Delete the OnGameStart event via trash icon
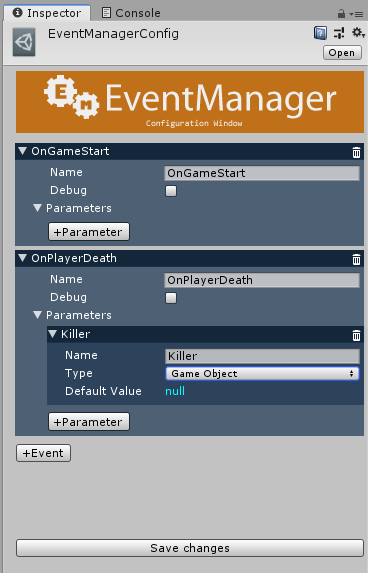The image size is (368, 573). tap(356, 152)
